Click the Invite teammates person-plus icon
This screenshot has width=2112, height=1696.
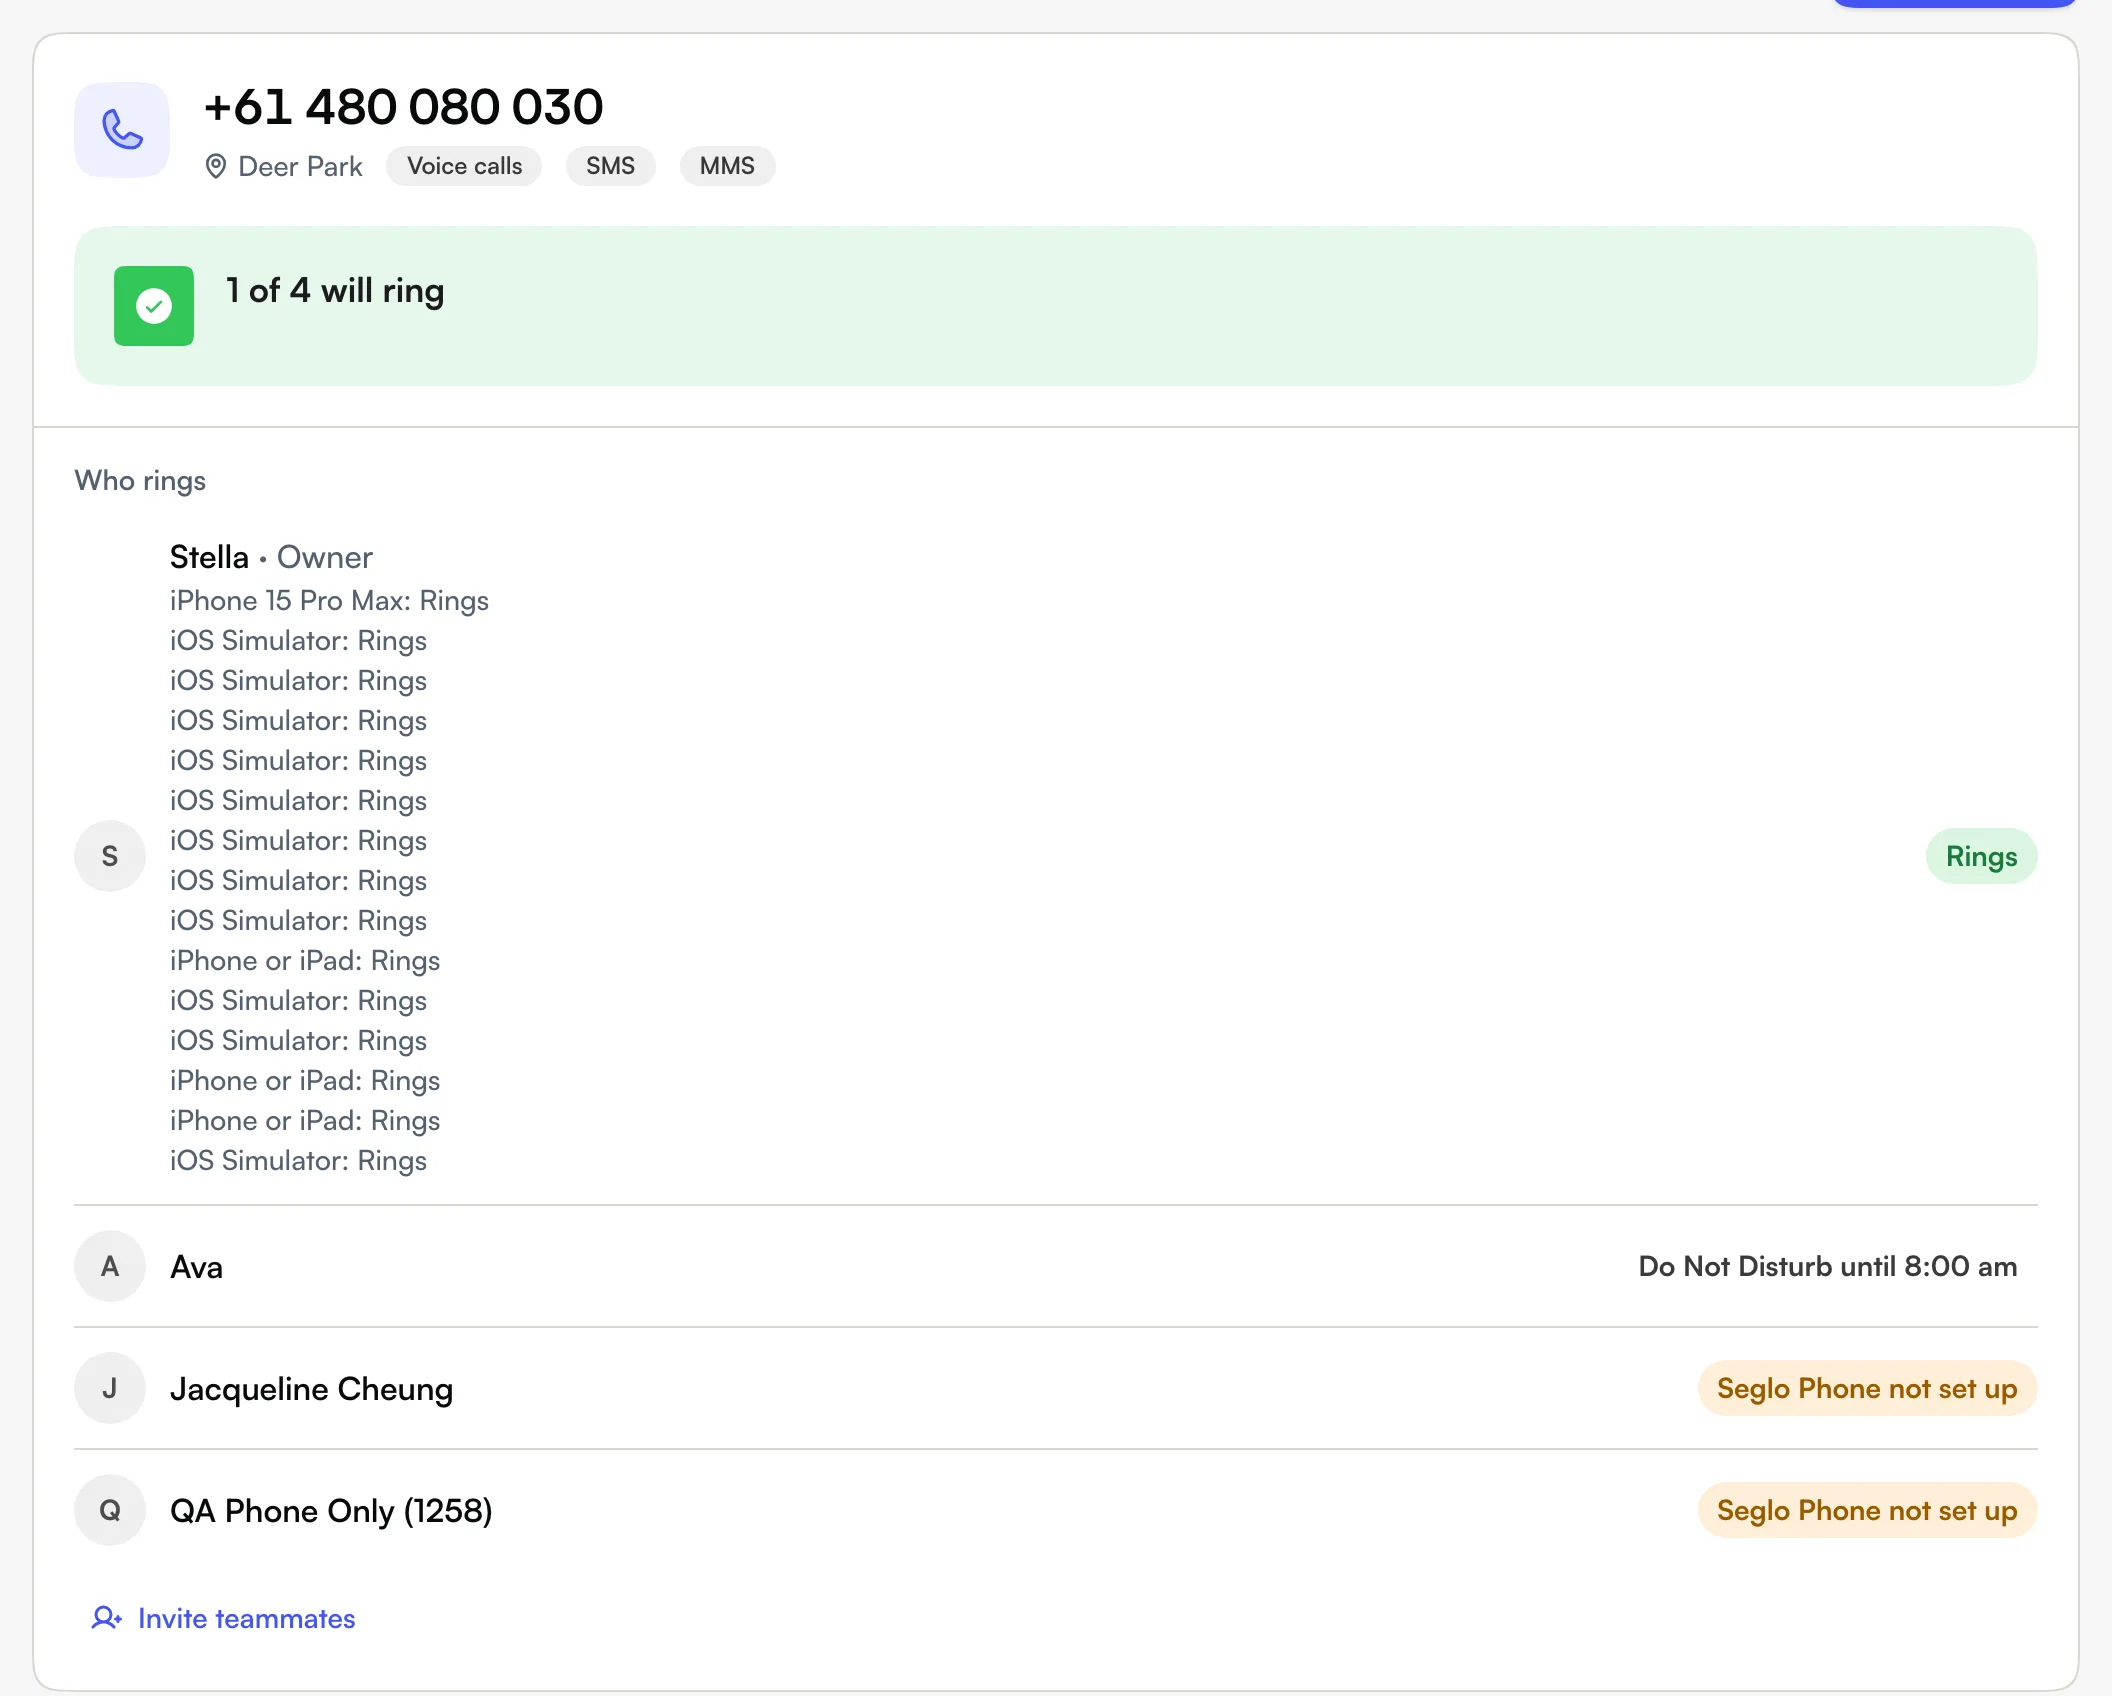107,1618
